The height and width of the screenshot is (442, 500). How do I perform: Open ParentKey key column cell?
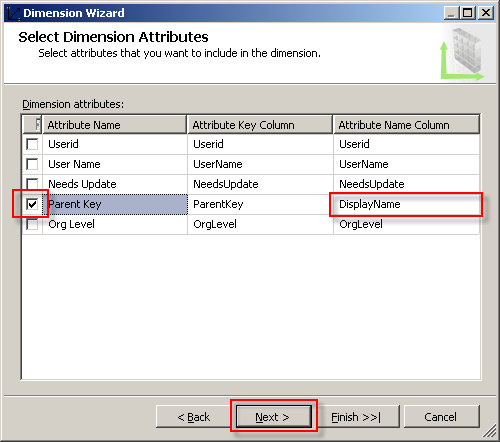click(260, 204)
